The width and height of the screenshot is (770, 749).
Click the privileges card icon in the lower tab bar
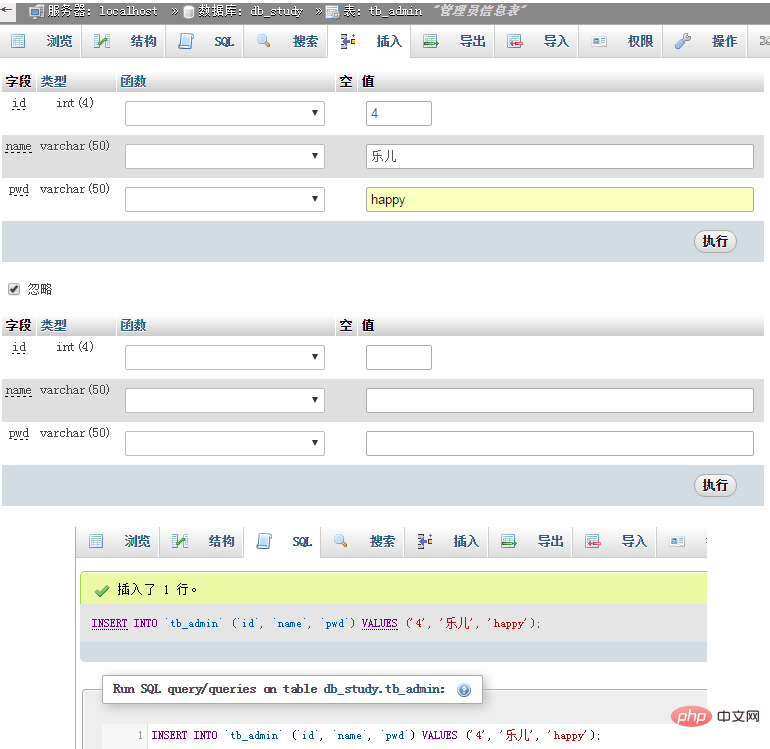677,542
